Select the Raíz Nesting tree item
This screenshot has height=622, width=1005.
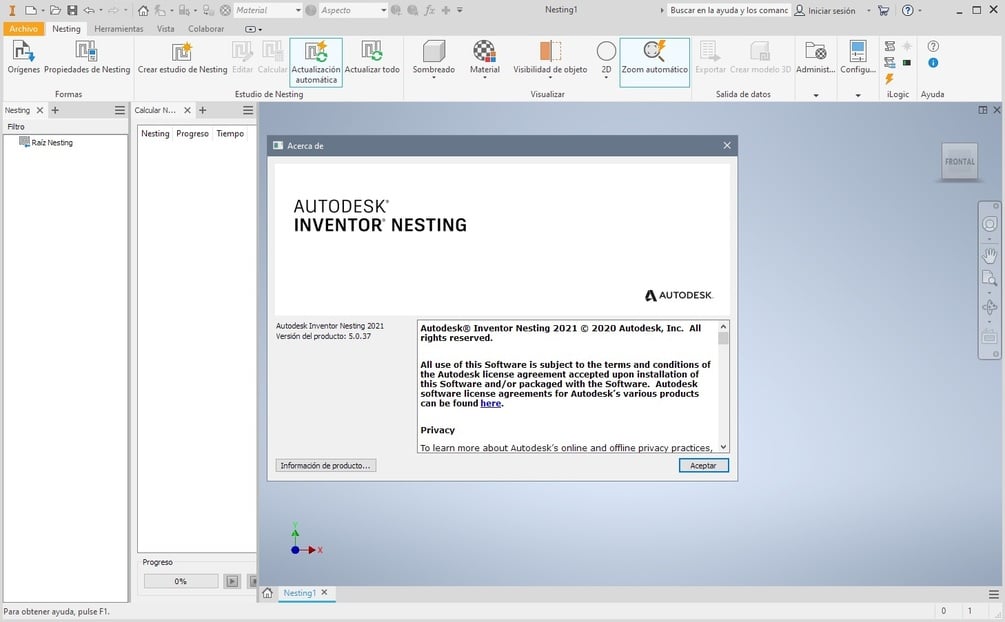[46, 142]
